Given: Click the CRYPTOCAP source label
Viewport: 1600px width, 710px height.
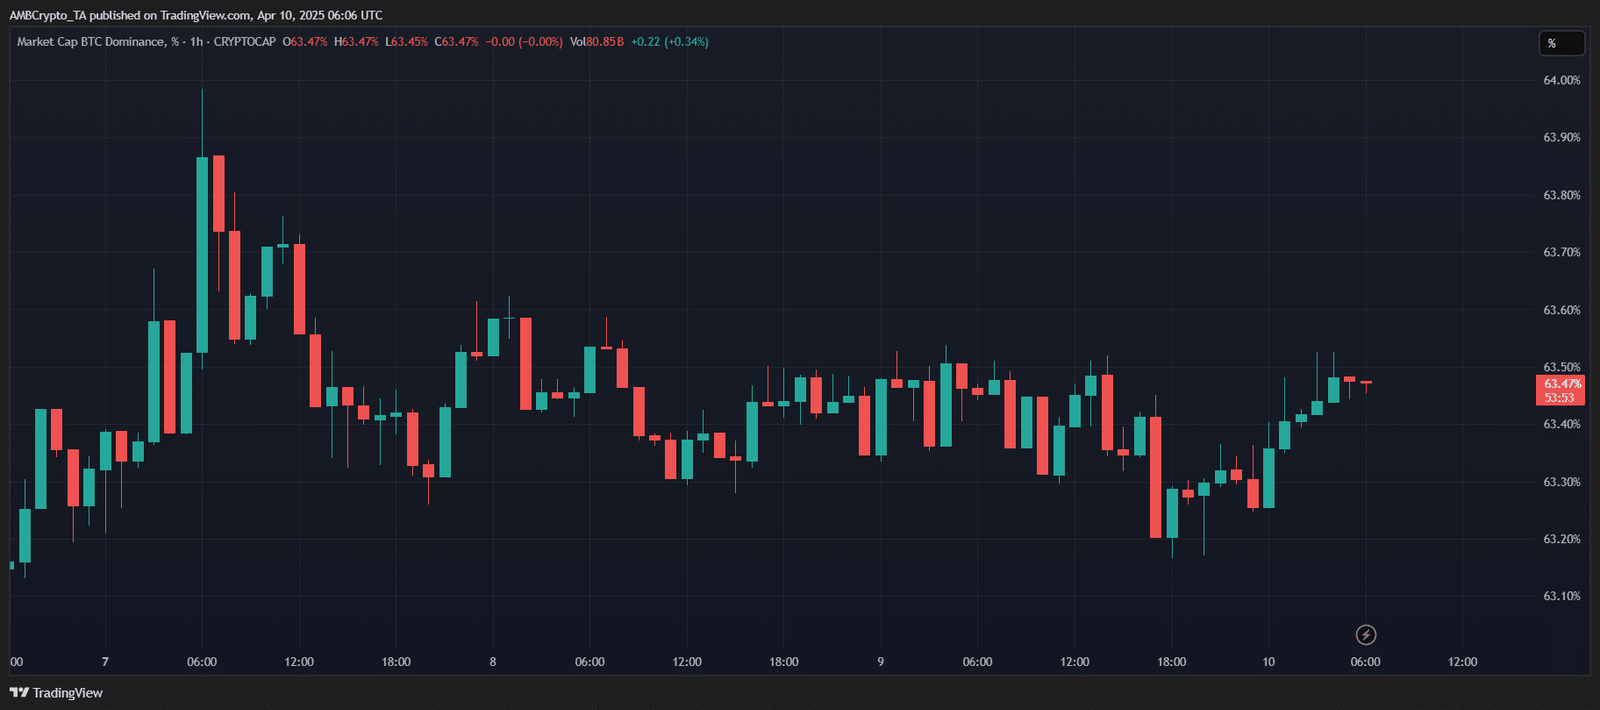Looking at the screenshot, I should click(x=244, y=42).
